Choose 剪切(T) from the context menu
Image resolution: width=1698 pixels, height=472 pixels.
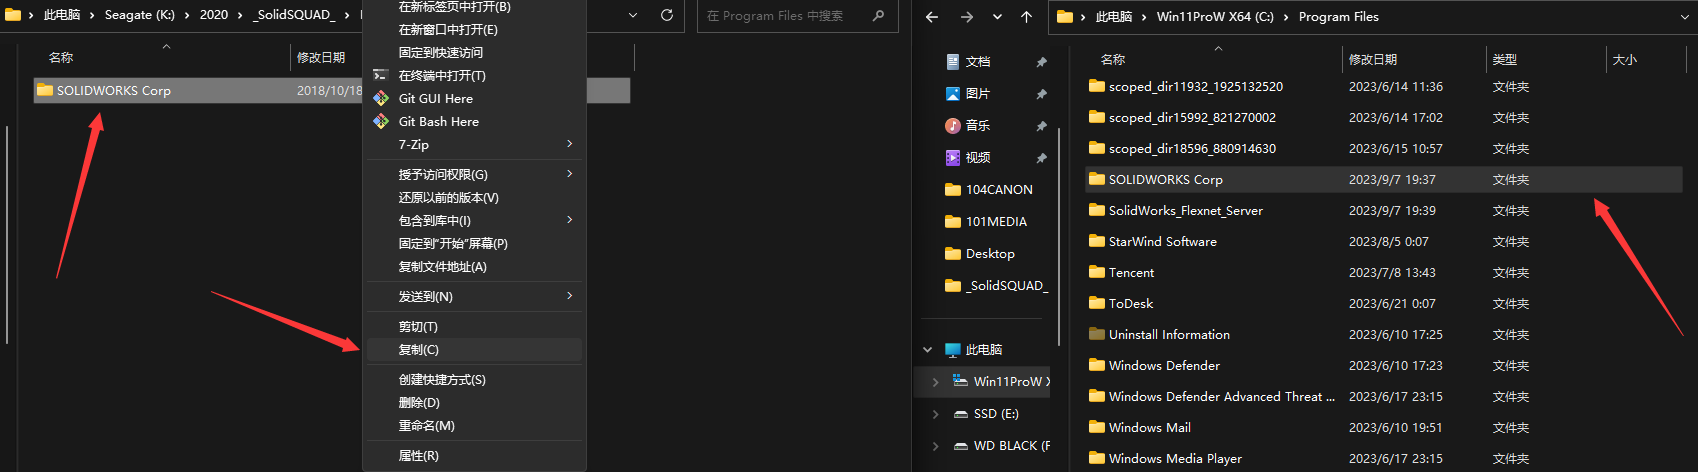coord(474,327)
